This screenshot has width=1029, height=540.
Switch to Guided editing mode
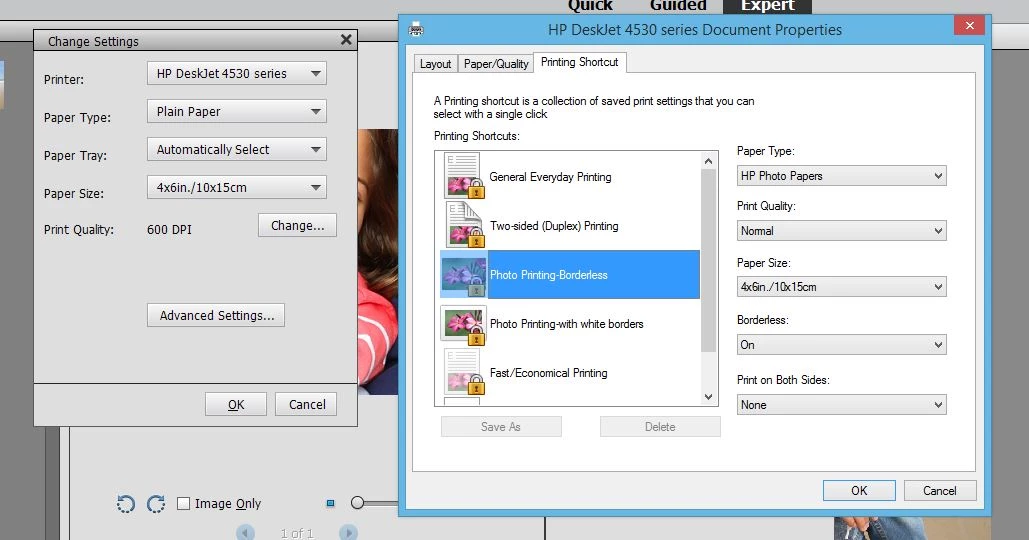point(678,6)
